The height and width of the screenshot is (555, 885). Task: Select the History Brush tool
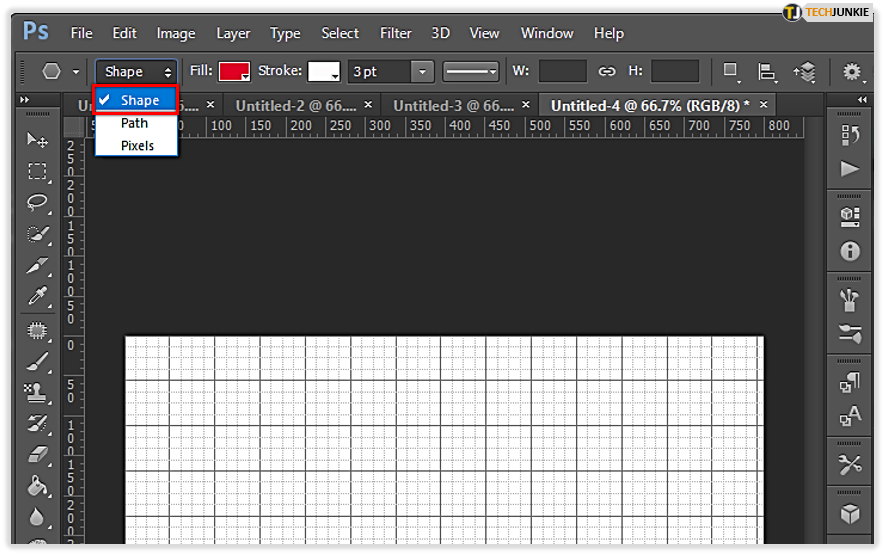37,424
